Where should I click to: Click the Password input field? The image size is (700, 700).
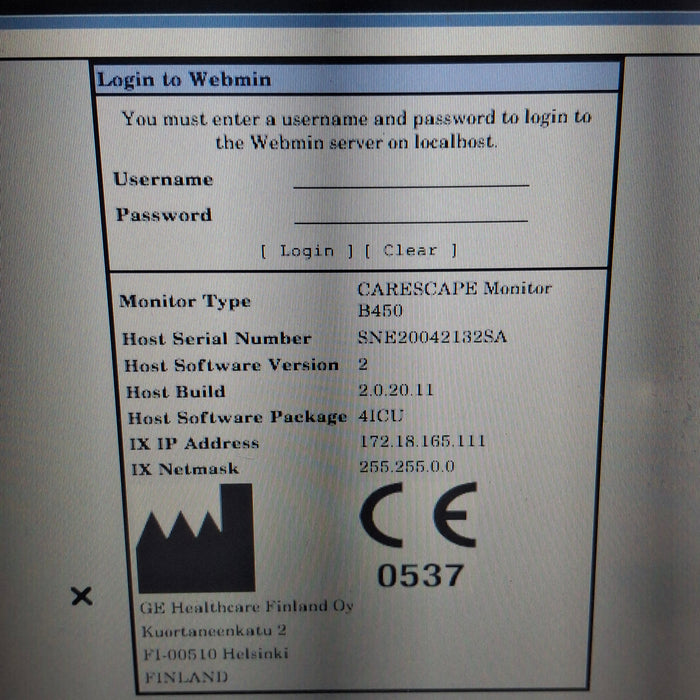[x=411, y=215]
